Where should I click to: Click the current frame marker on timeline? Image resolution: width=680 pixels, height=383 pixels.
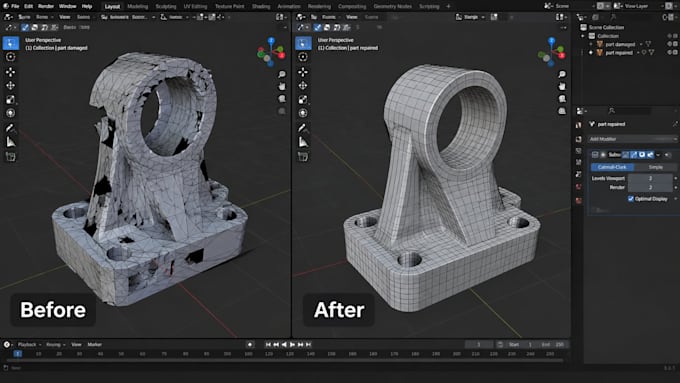click(x=17, y=354)
